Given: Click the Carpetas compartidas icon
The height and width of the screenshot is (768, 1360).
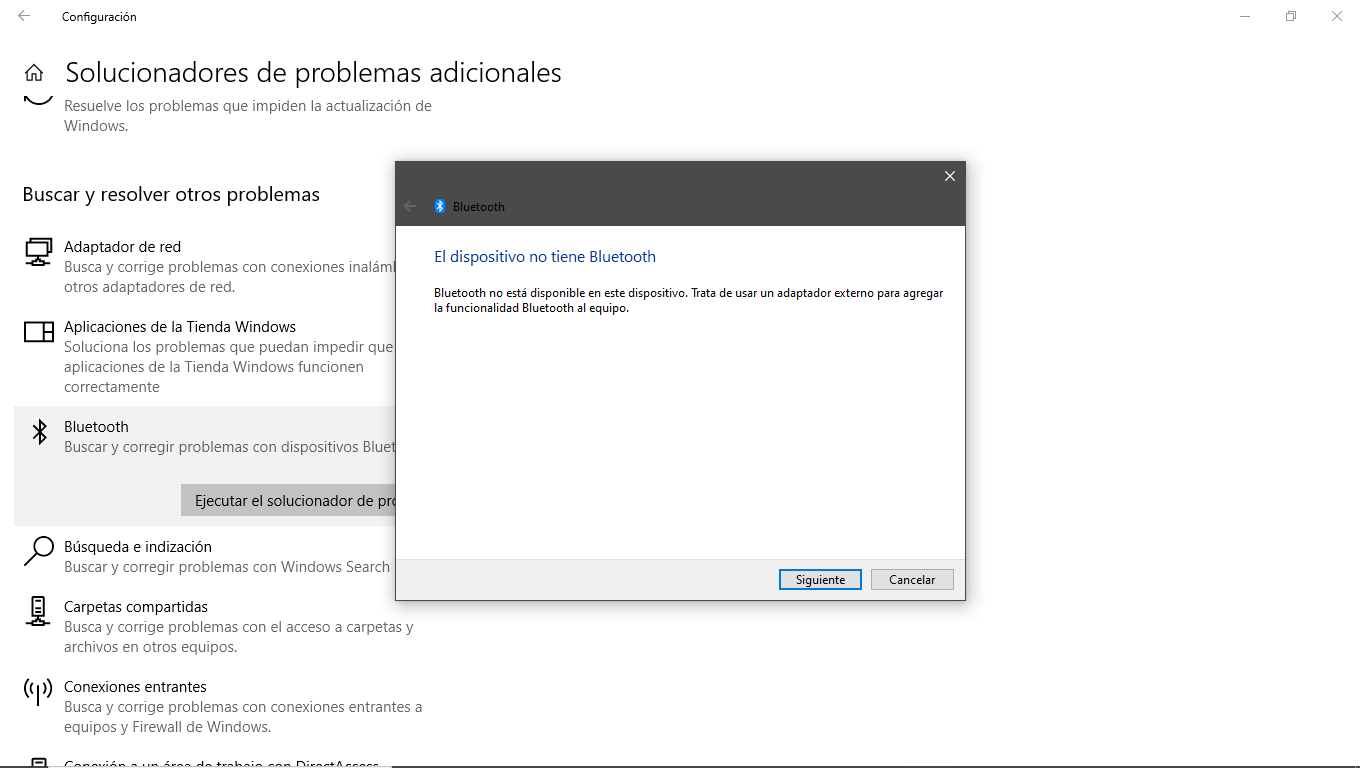Looking at the screenshot, I should coord(38,611).
